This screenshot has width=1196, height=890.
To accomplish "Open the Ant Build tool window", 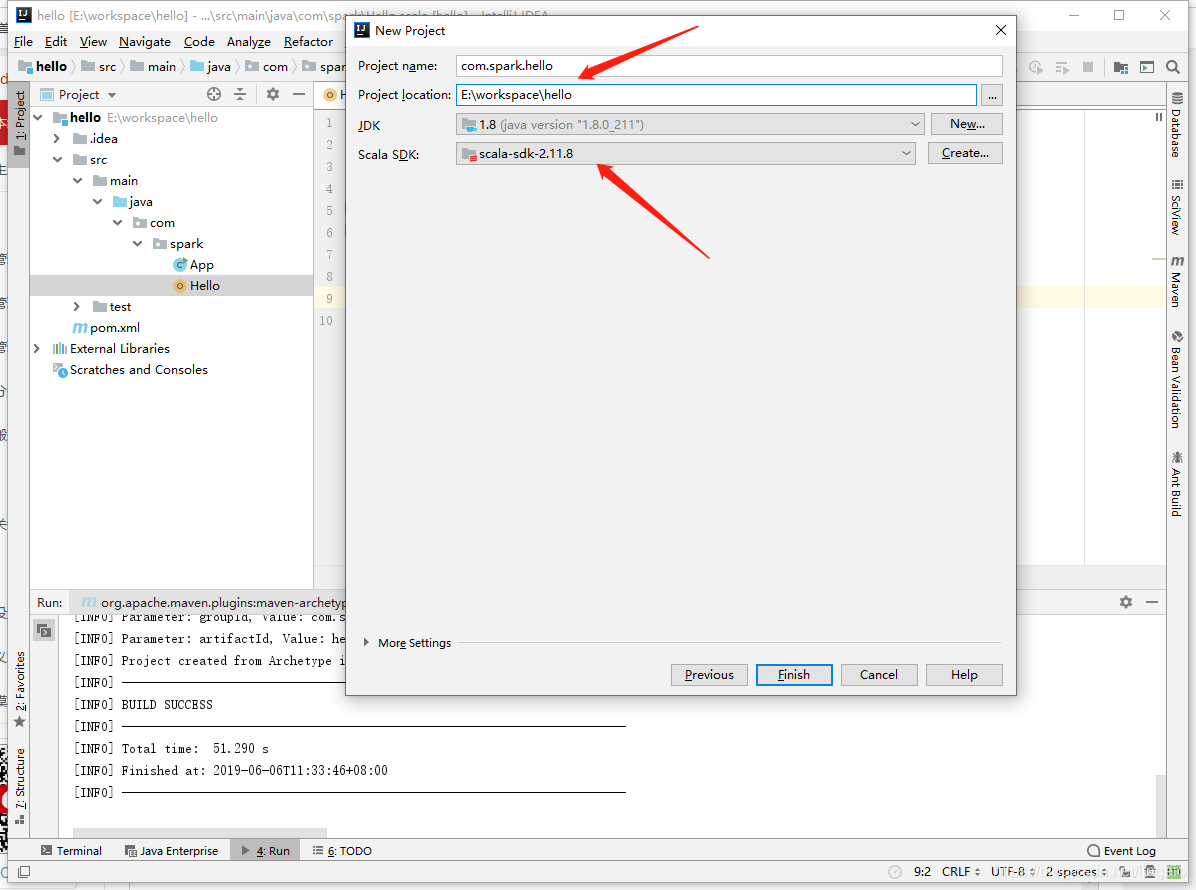I will click(x=1177, y=484).
